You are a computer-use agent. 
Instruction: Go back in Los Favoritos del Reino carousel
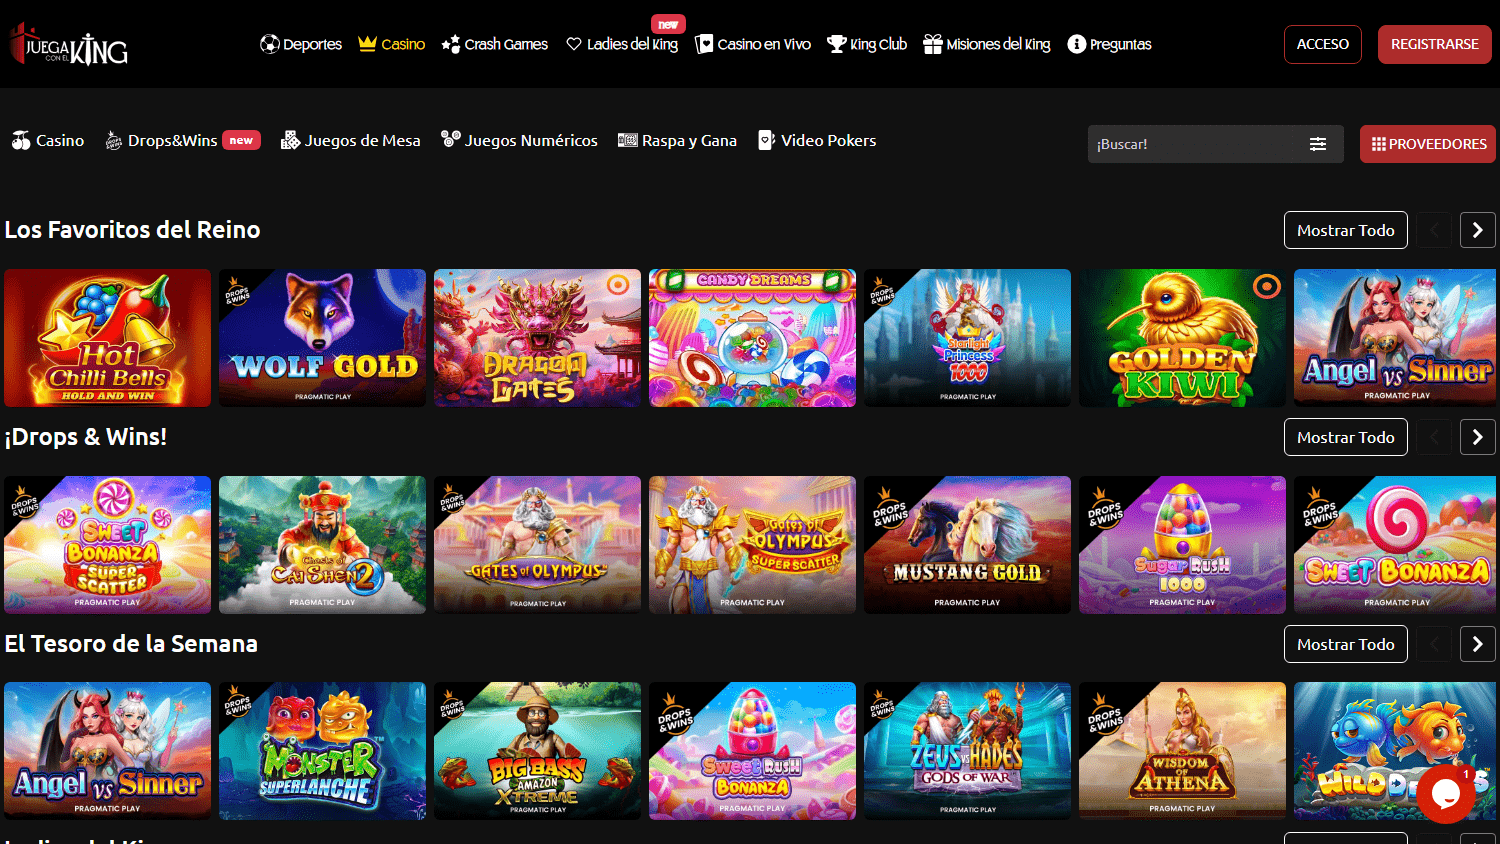(1434, 230)
